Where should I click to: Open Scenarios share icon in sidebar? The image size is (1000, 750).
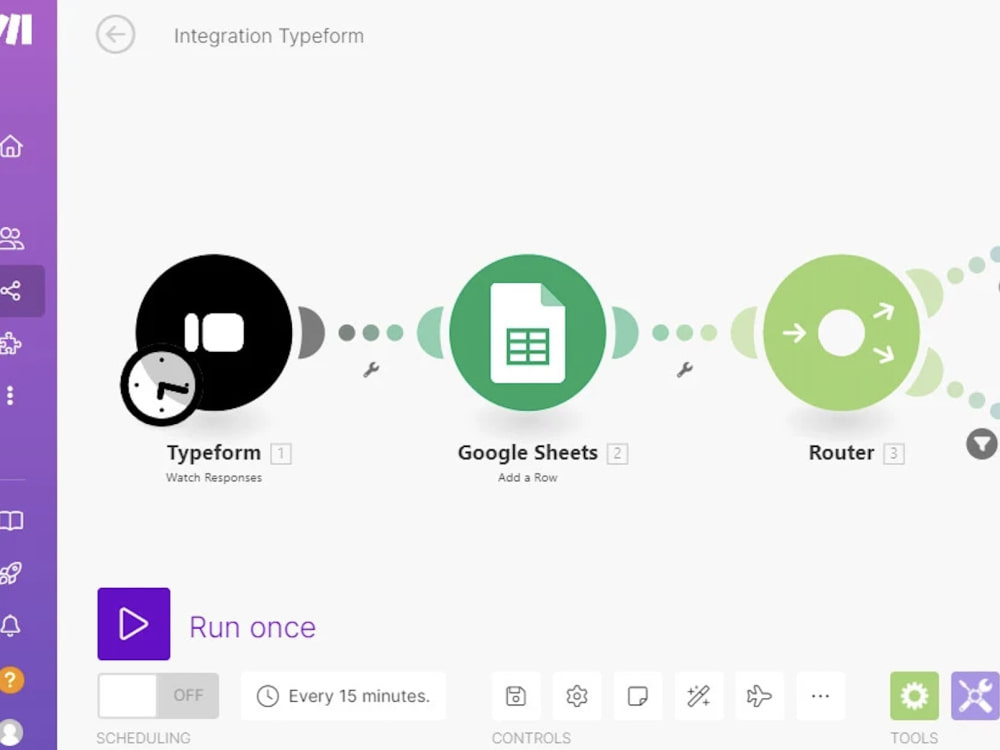11,291
